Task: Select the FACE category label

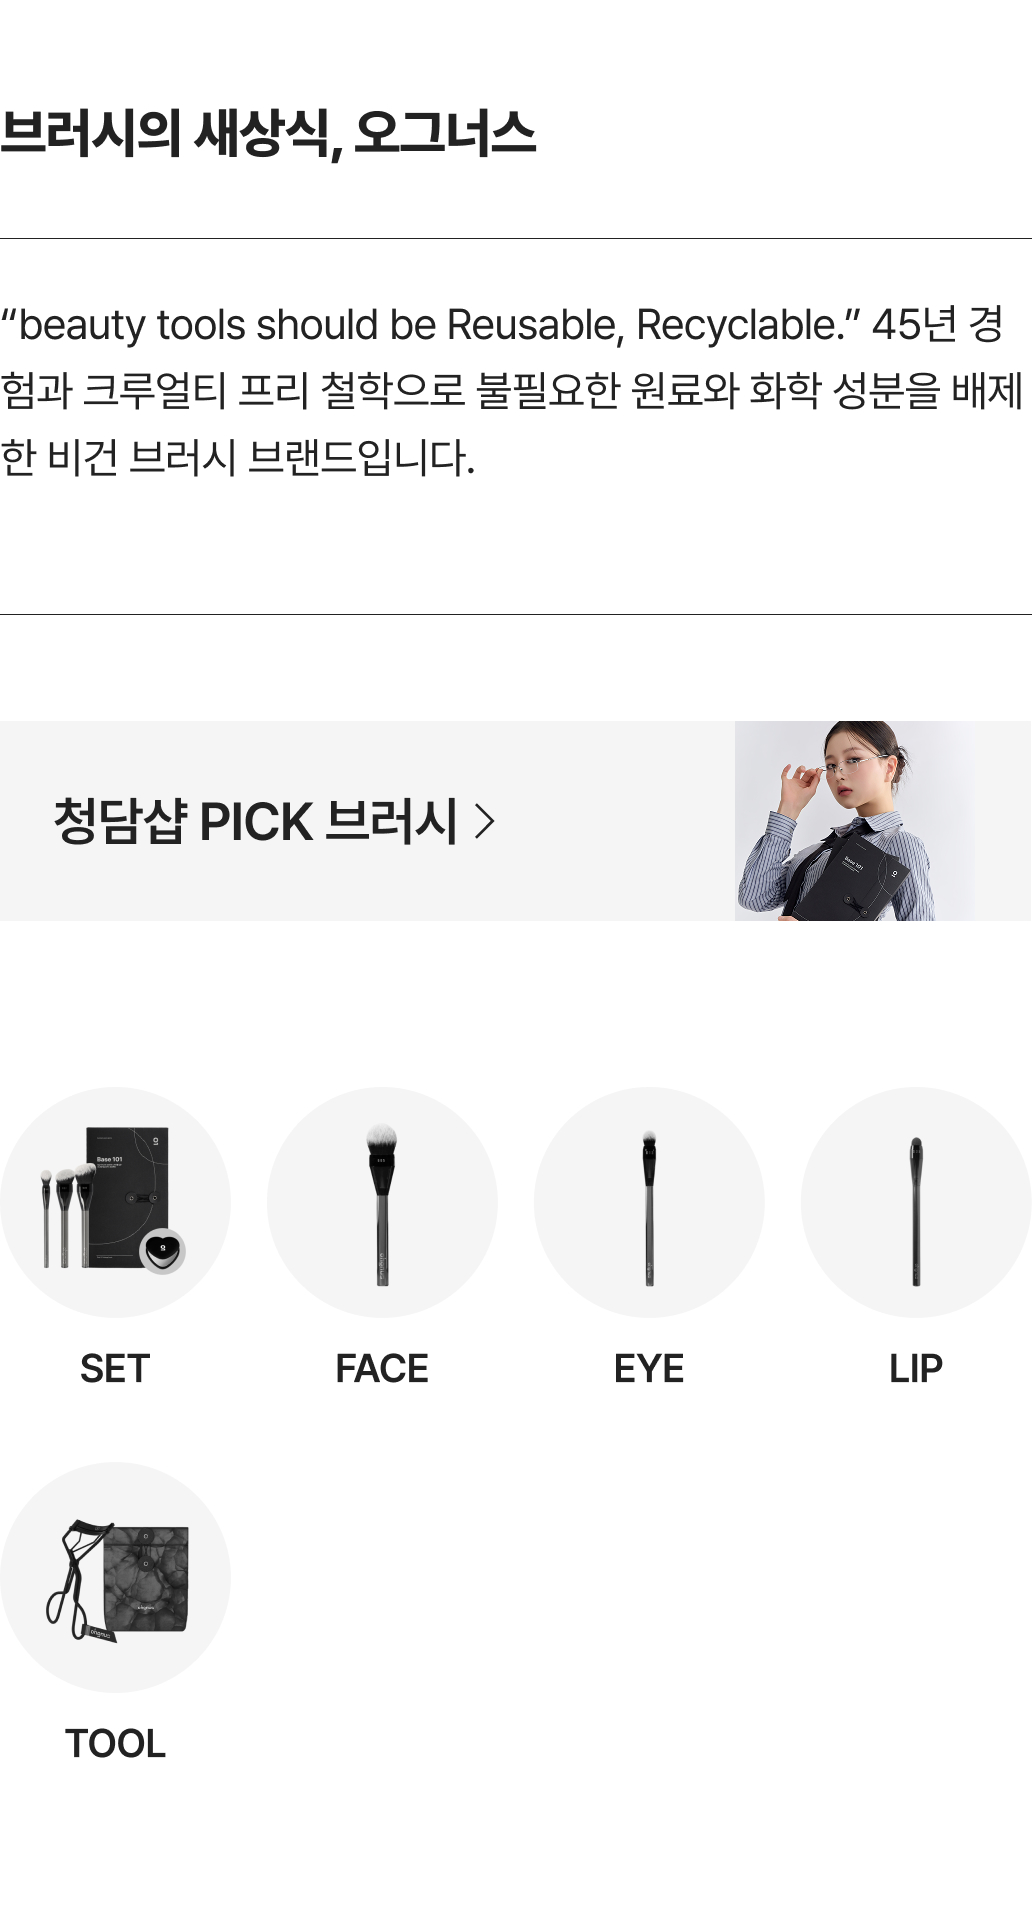Action: click(382, 1368)
